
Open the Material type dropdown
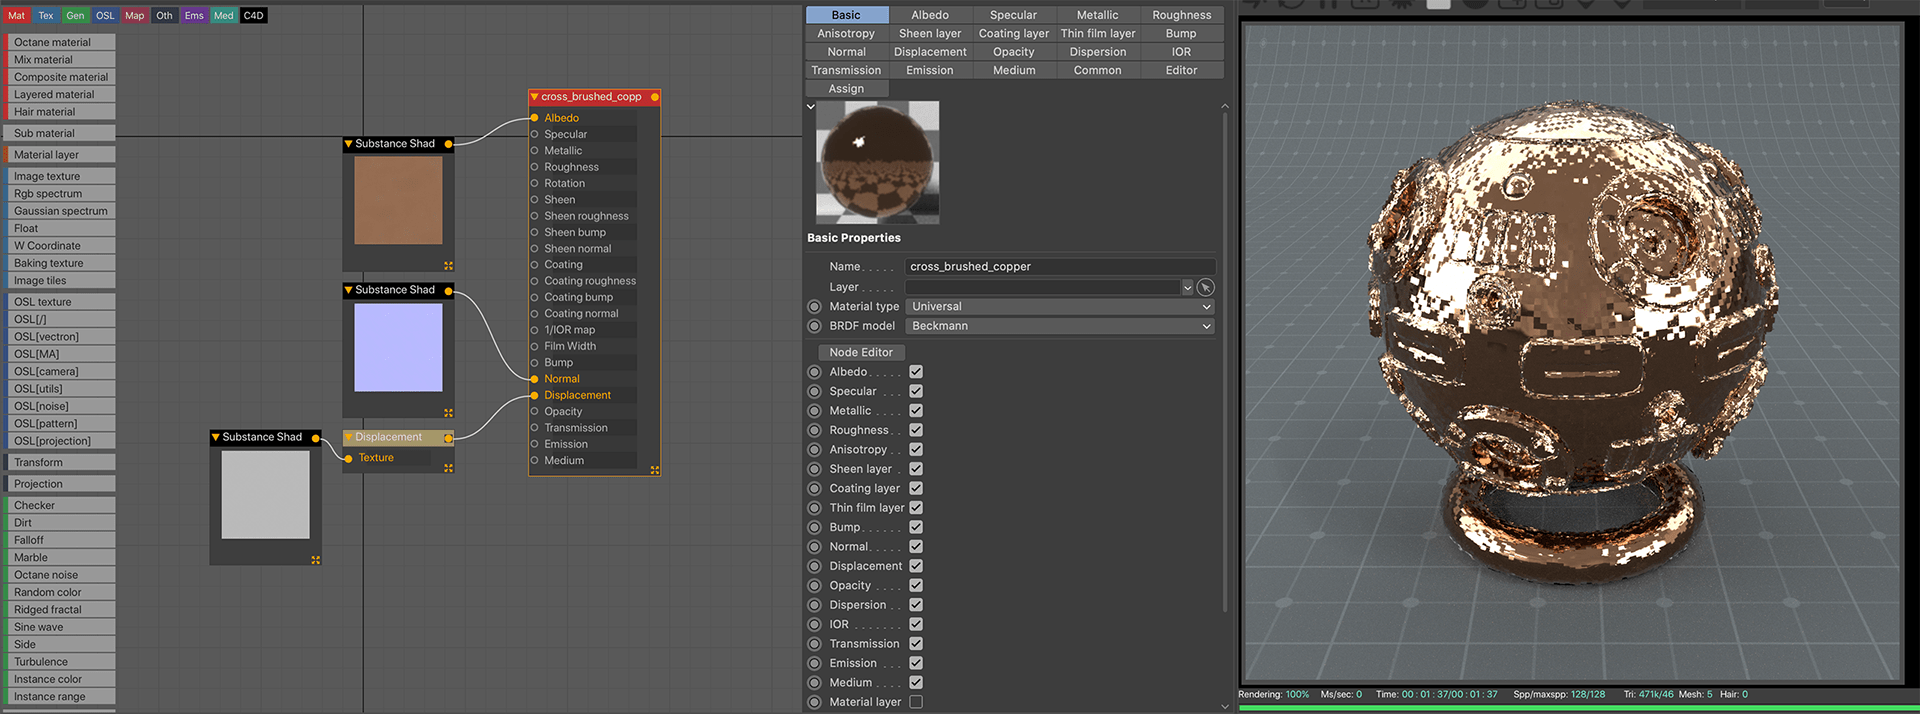coord(1059,307)
